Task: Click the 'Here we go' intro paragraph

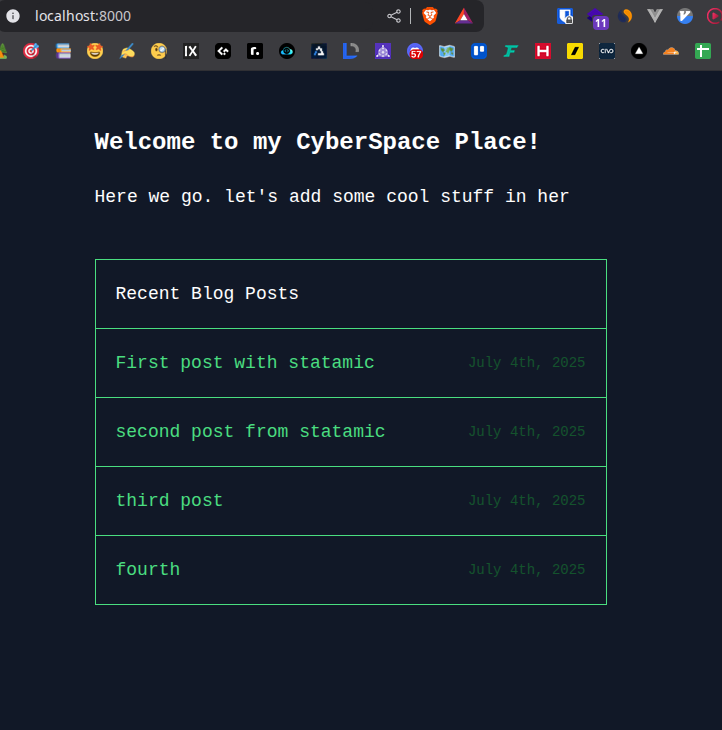Action: click(331, 196)
